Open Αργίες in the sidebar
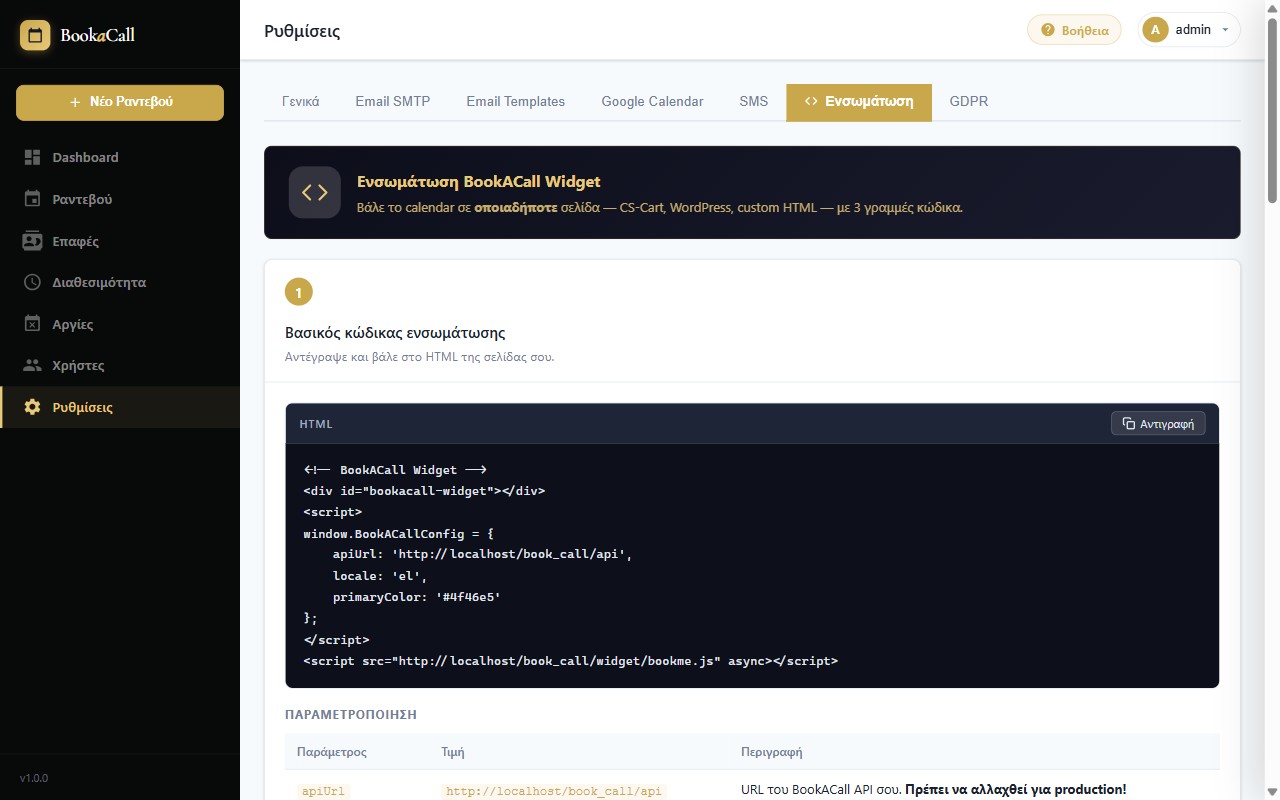The width and height of the screenshot is (1280, 800). (120, 324)
